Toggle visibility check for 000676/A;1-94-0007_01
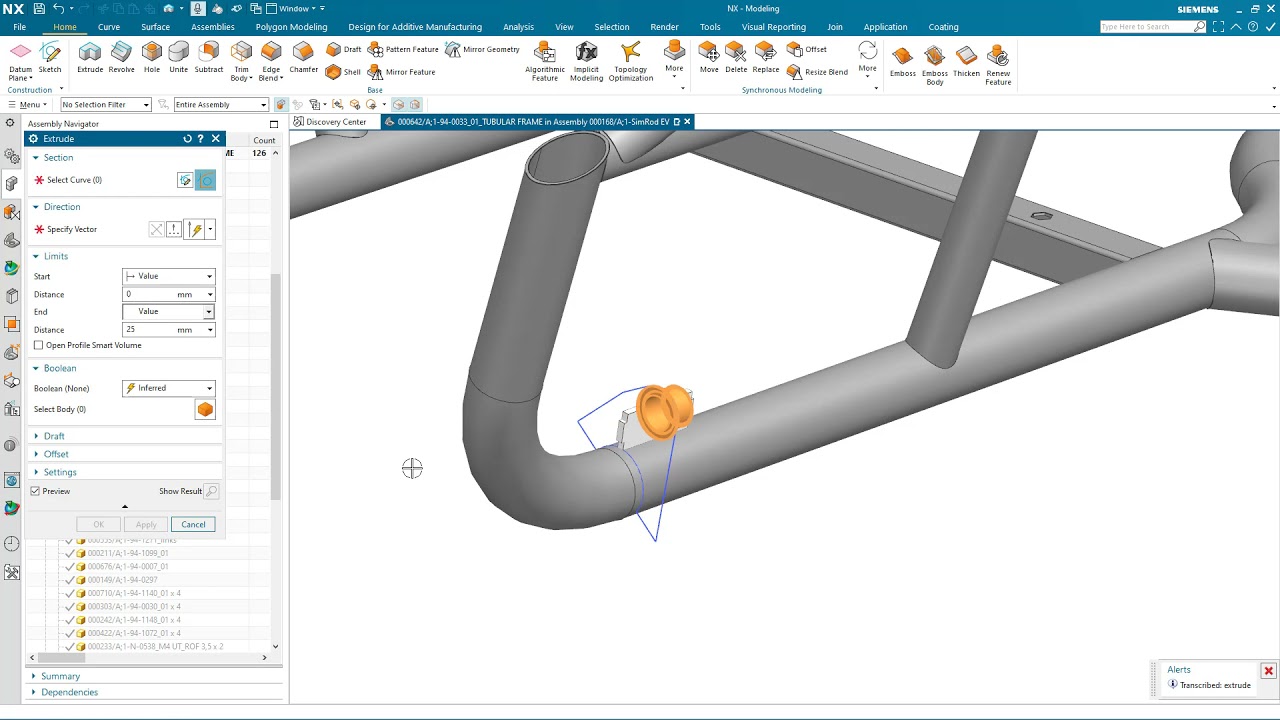1280x720 pixels. [x=69, y=566]
